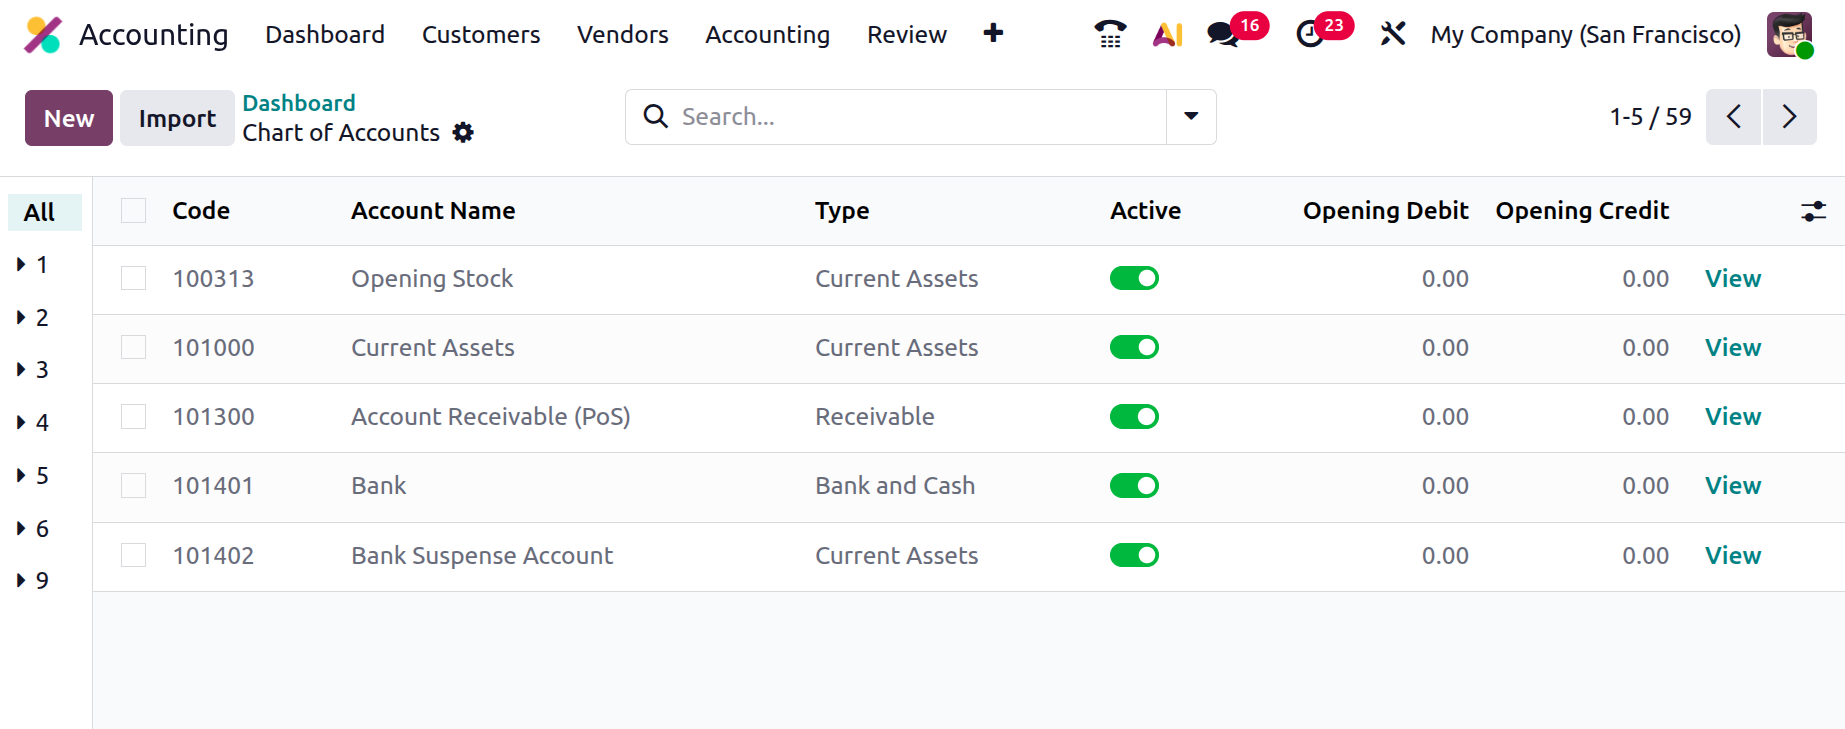The image size is (1845, 729).
Task: Open the Review menu
Action: click(906, 35)
